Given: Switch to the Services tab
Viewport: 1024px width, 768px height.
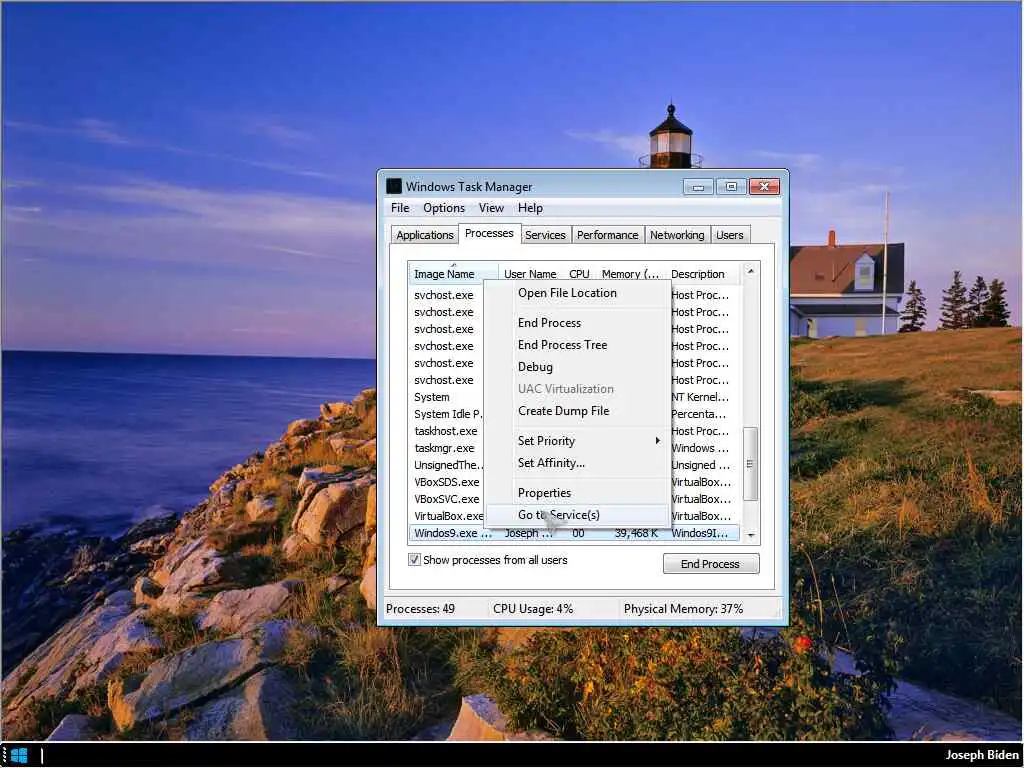Looking at the screenshot, I should pyautogui.click(x=545, y=235).
